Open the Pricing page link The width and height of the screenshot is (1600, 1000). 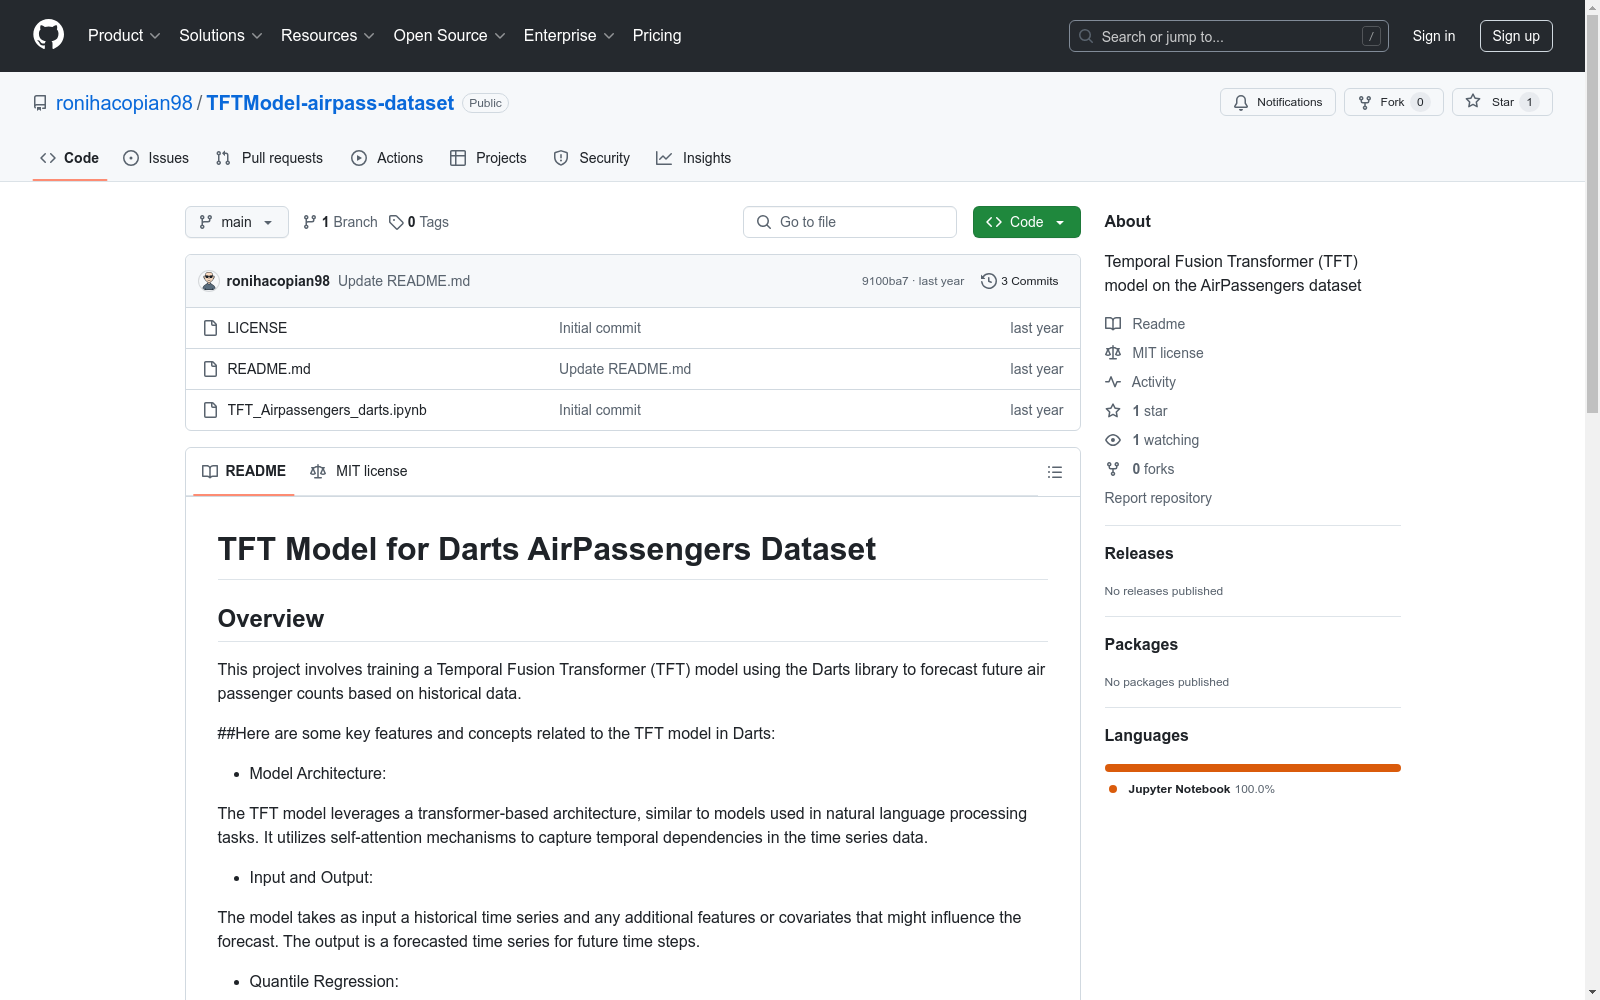(x=657, y=35)
